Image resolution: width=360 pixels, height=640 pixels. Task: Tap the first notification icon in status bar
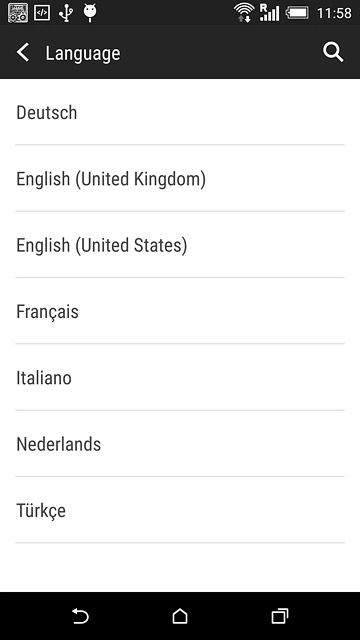pyautogui.click(x=18, y=13)
